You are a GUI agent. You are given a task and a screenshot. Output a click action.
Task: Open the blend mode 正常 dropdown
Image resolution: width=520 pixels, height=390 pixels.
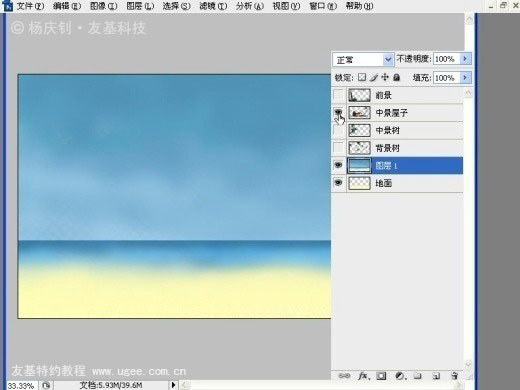(363, 60)
